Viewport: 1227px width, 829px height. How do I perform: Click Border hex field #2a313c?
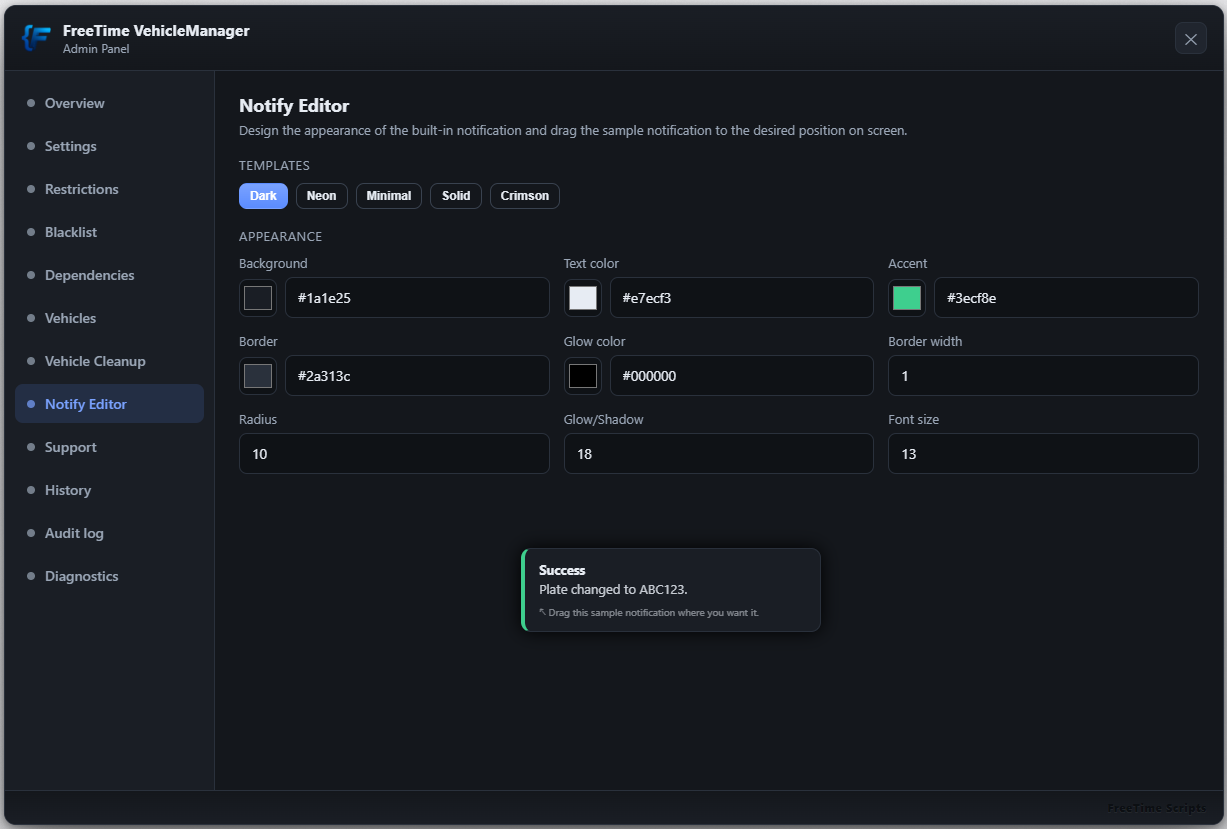pyautogui.click(x=417, y=376)
